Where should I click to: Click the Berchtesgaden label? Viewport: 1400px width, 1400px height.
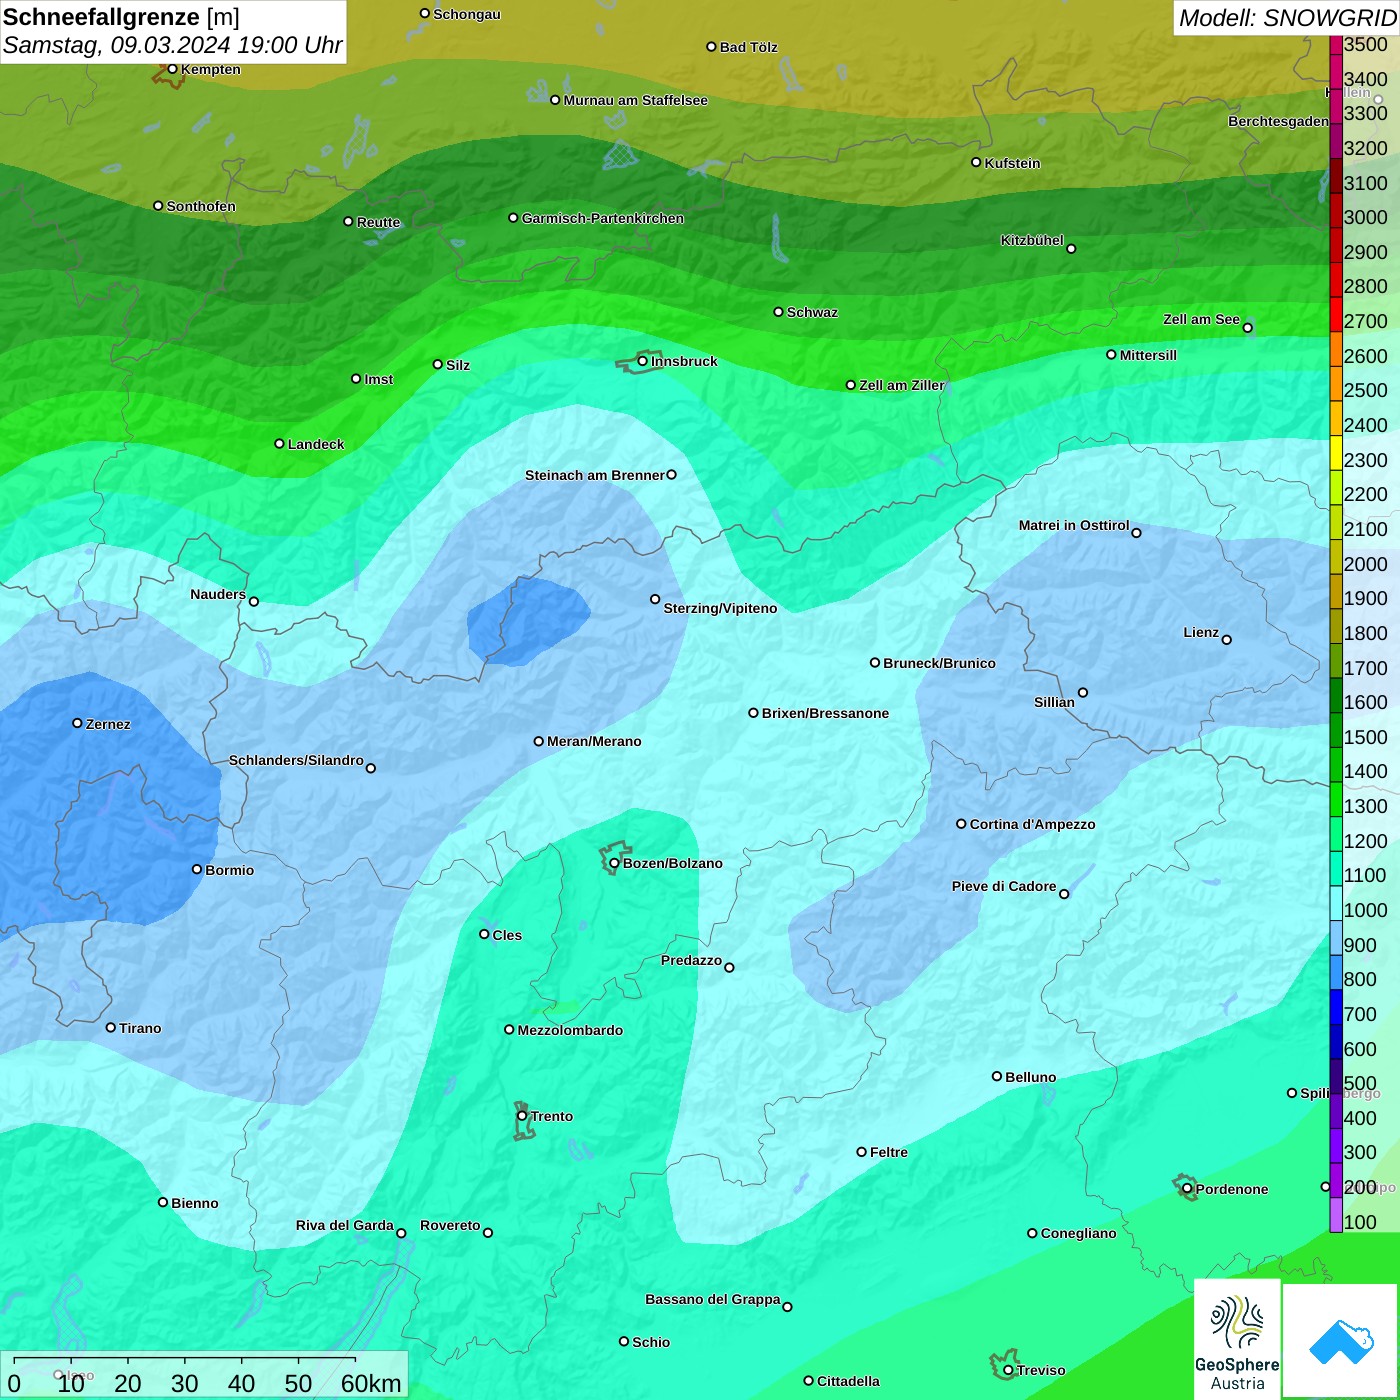tap(1278, 121)
